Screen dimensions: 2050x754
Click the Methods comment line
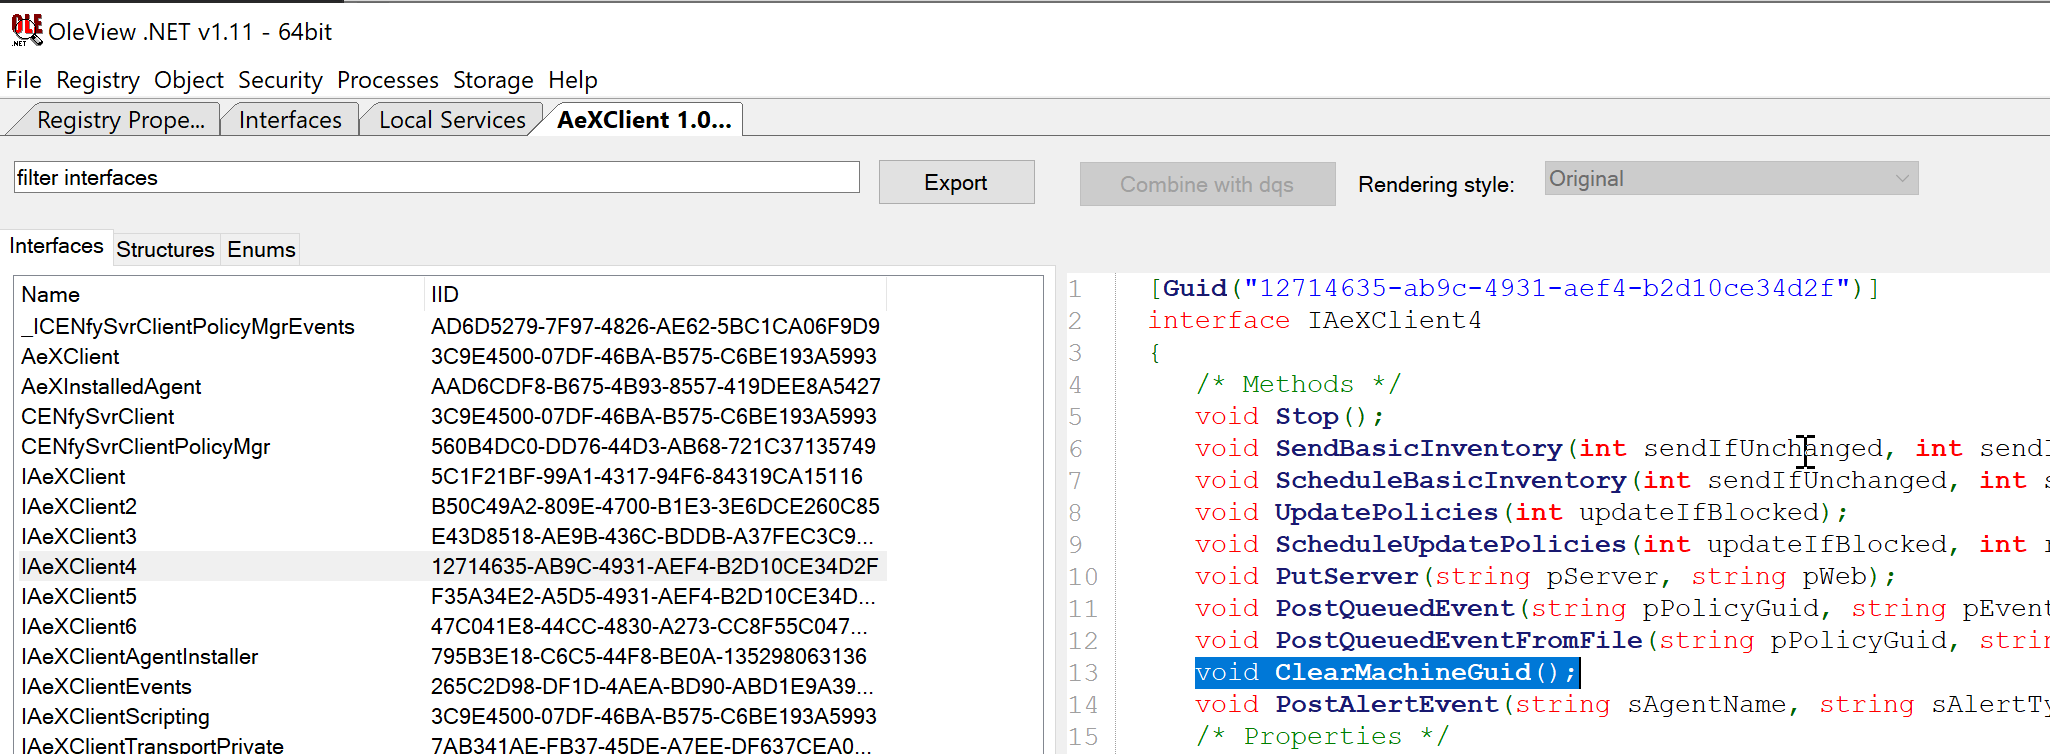point(1298,384)
